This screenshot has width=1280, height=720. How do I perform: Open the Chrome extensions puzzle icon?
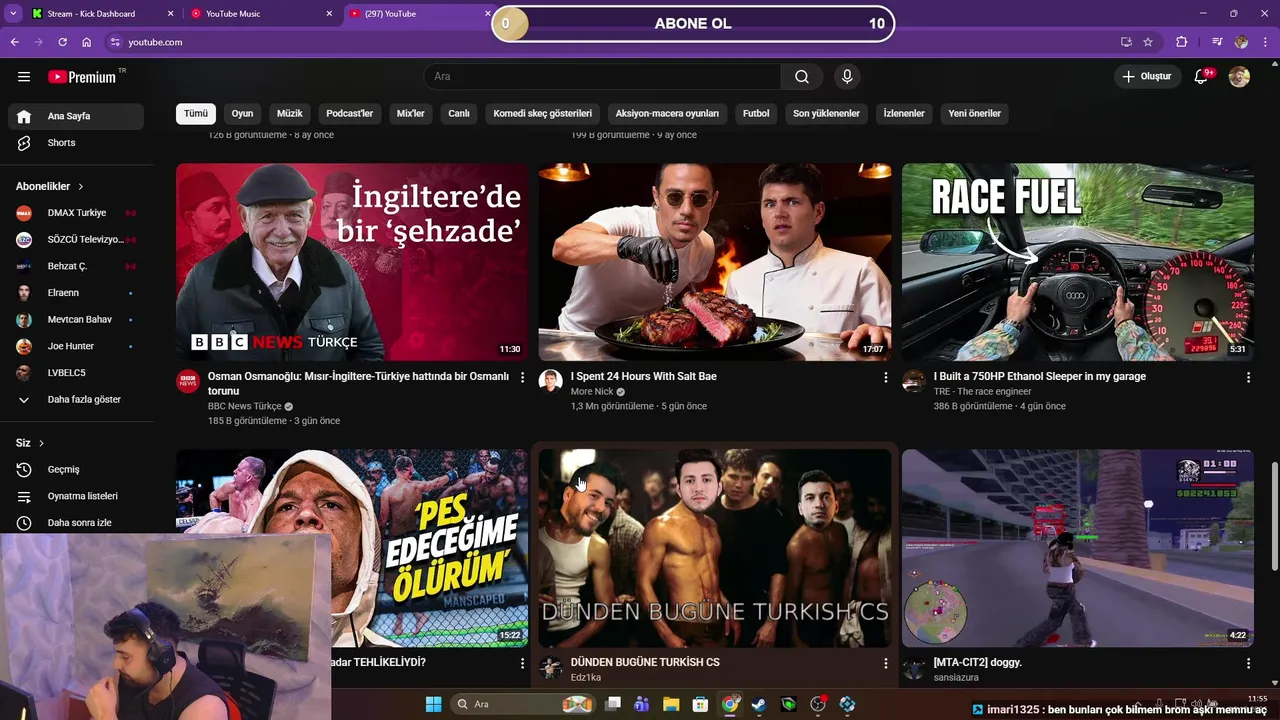1182,42
